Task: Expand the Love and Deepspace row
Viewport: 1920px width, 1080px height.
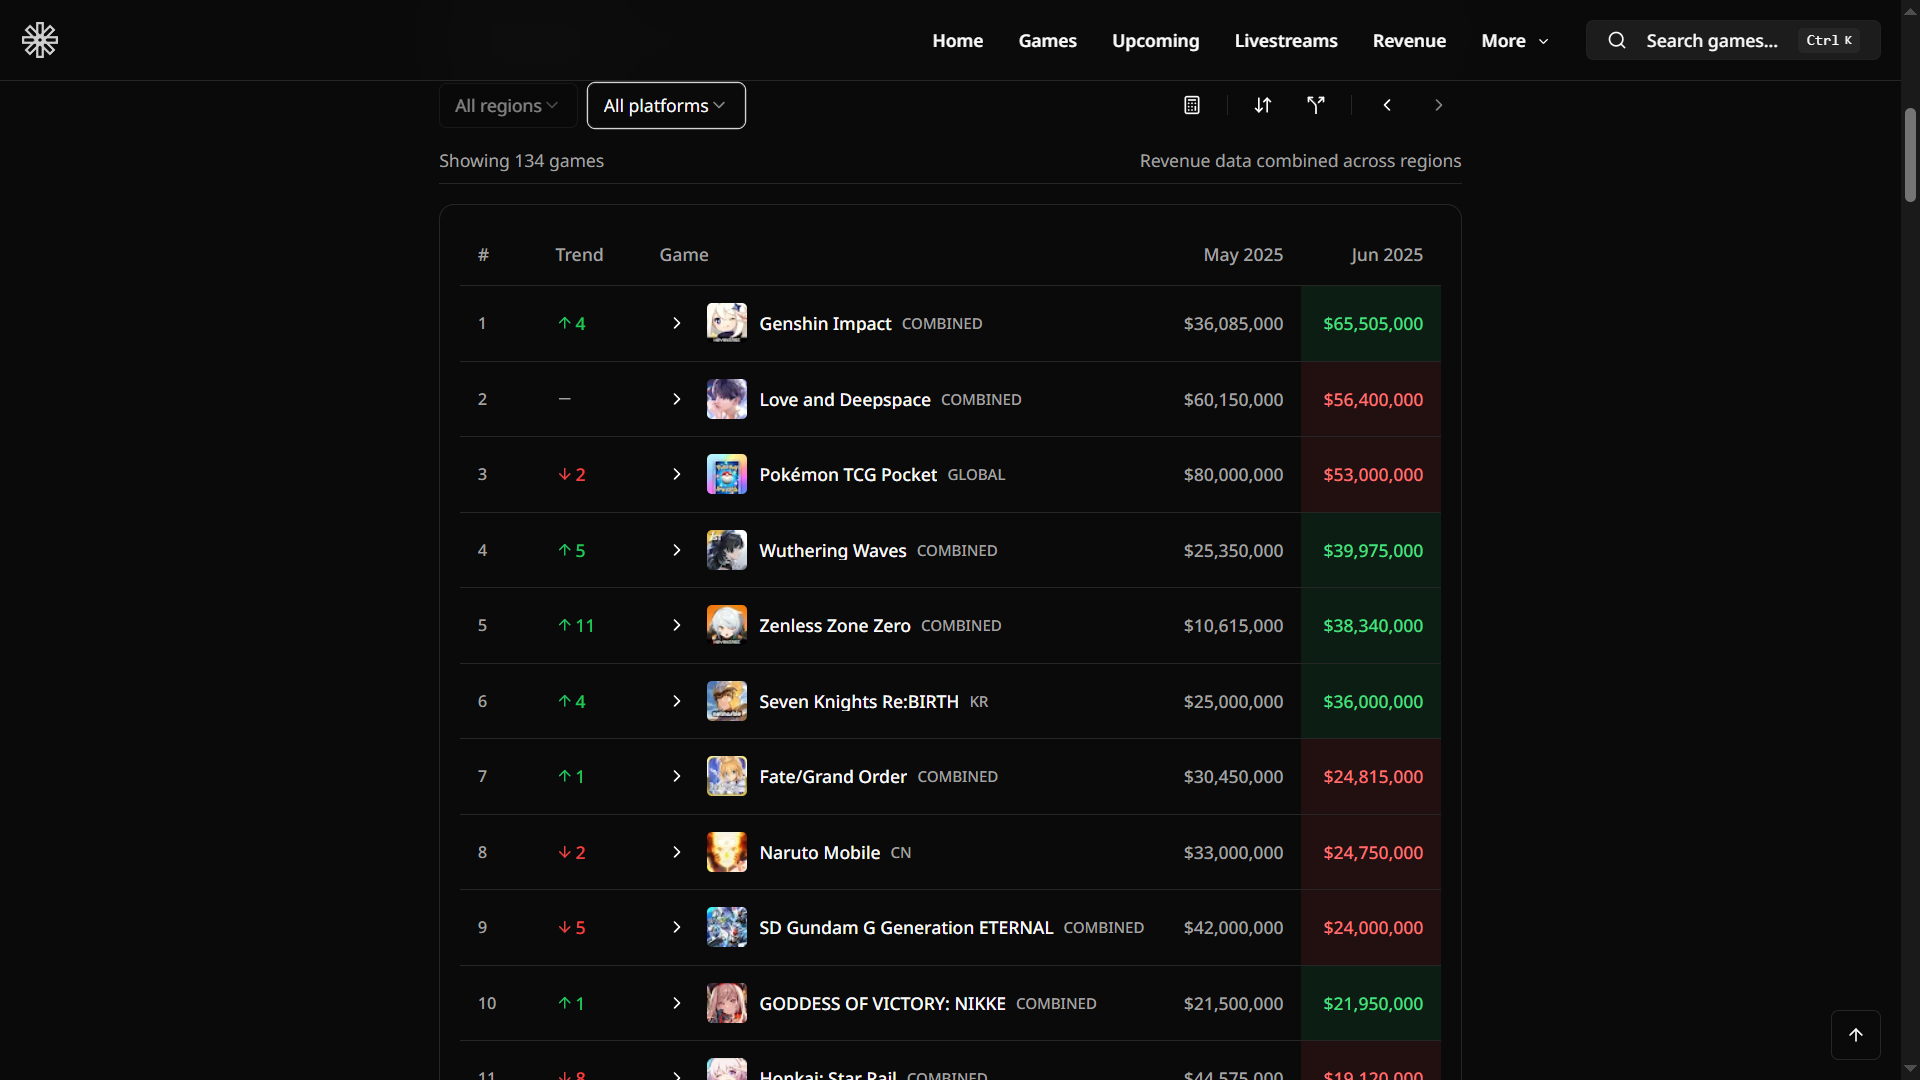Action: click(x=677, y=399)
